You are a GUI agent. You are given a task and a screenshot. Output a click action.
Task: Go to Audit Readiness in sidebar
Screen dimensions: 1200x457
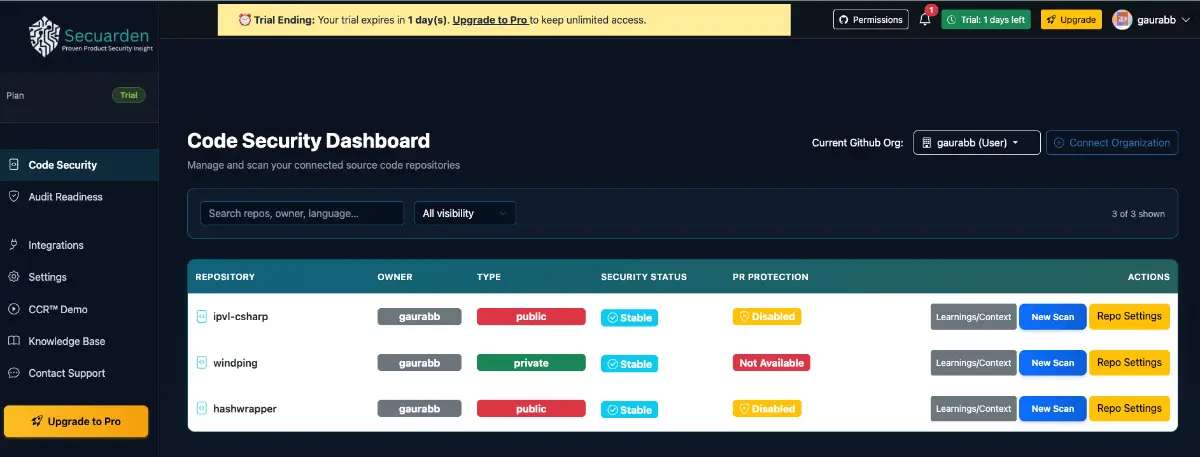(65, 197)
